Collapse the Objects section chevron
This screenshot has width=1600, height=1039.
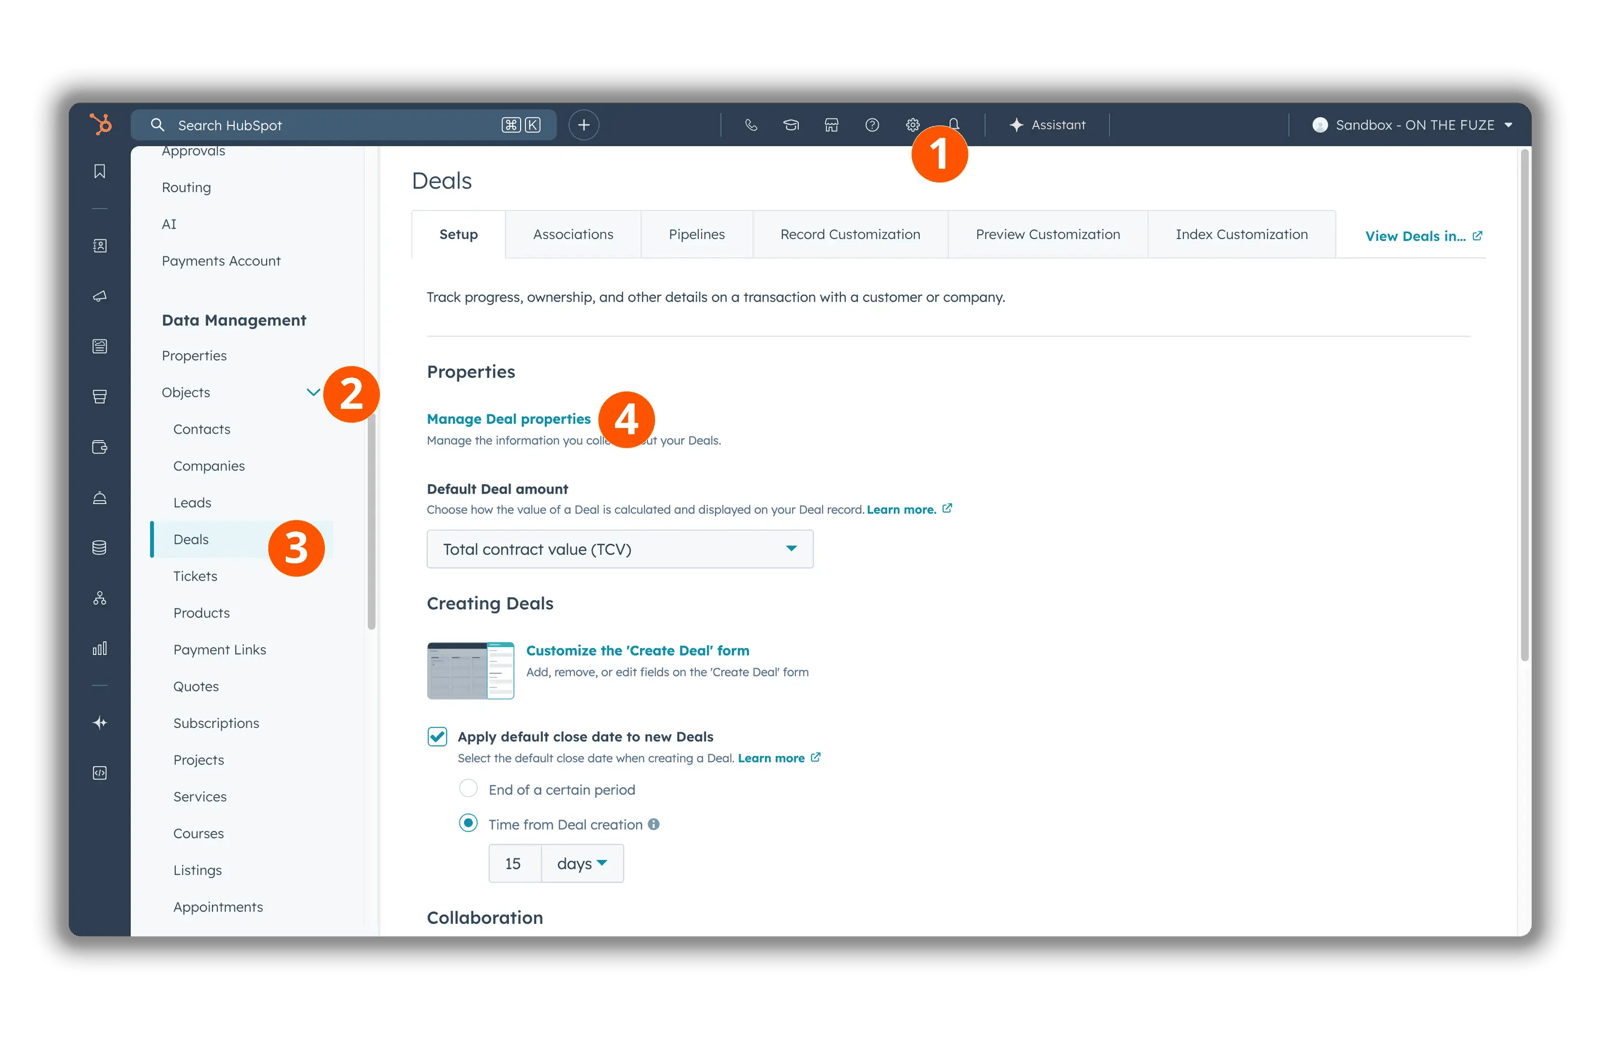point(313,392)
